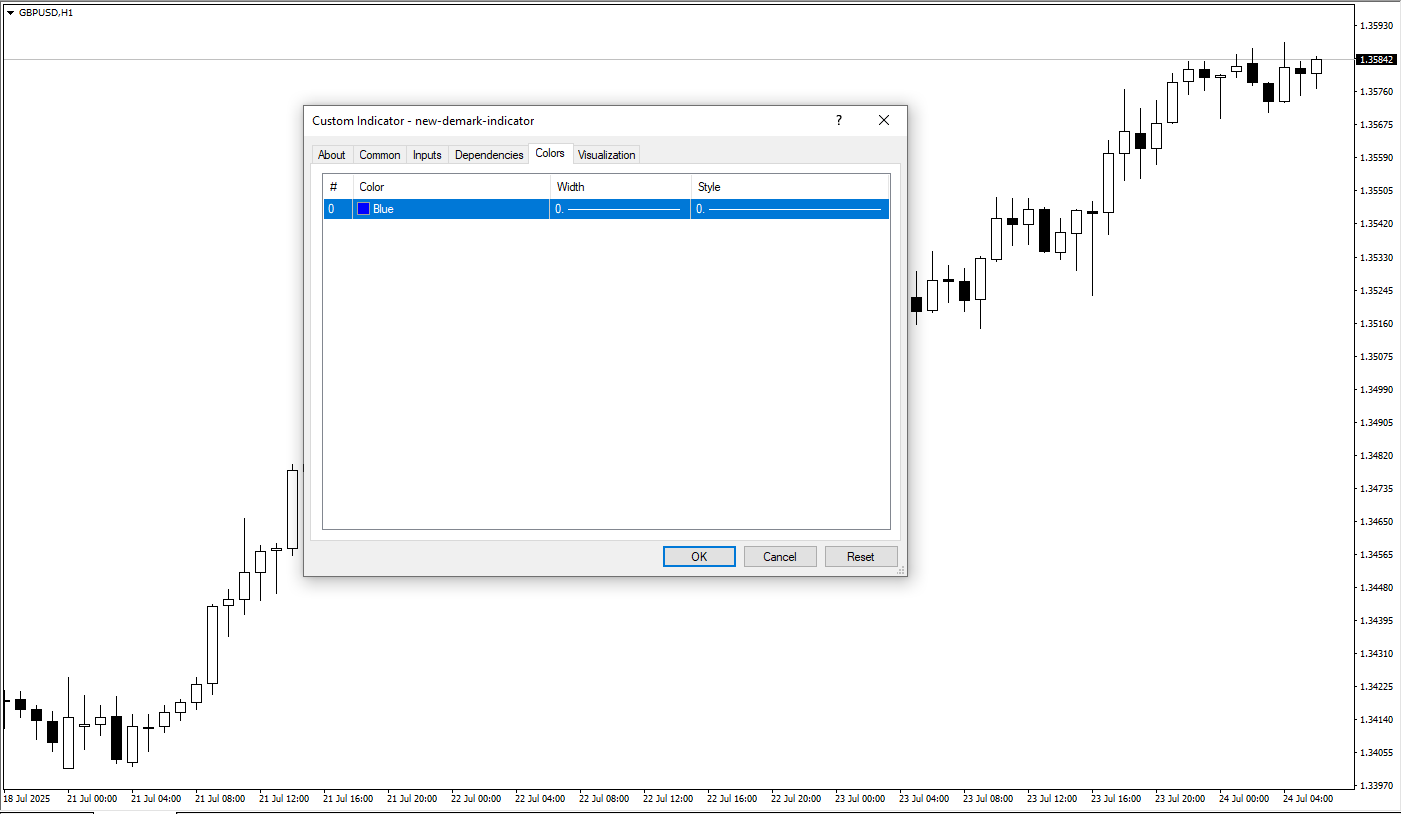The width and height of the screenshot is (1401, 814).
Task: Click the 1.33970 price axis label
Action: (1376, 786)
